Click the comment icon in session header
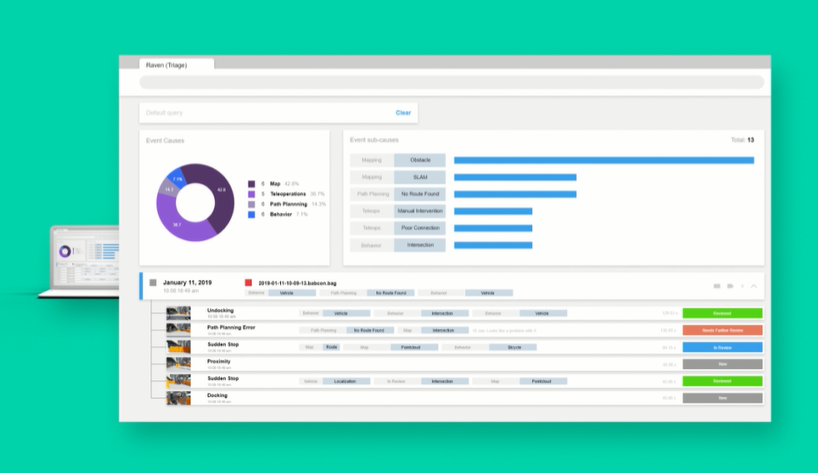 coord(716,286)
